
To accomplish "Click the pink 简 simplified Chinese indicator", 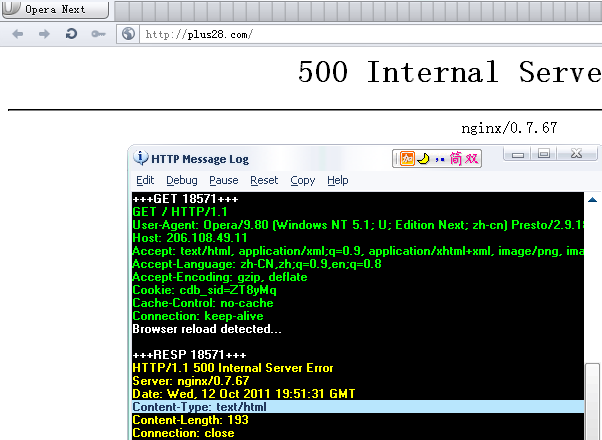I will [455, 159].
